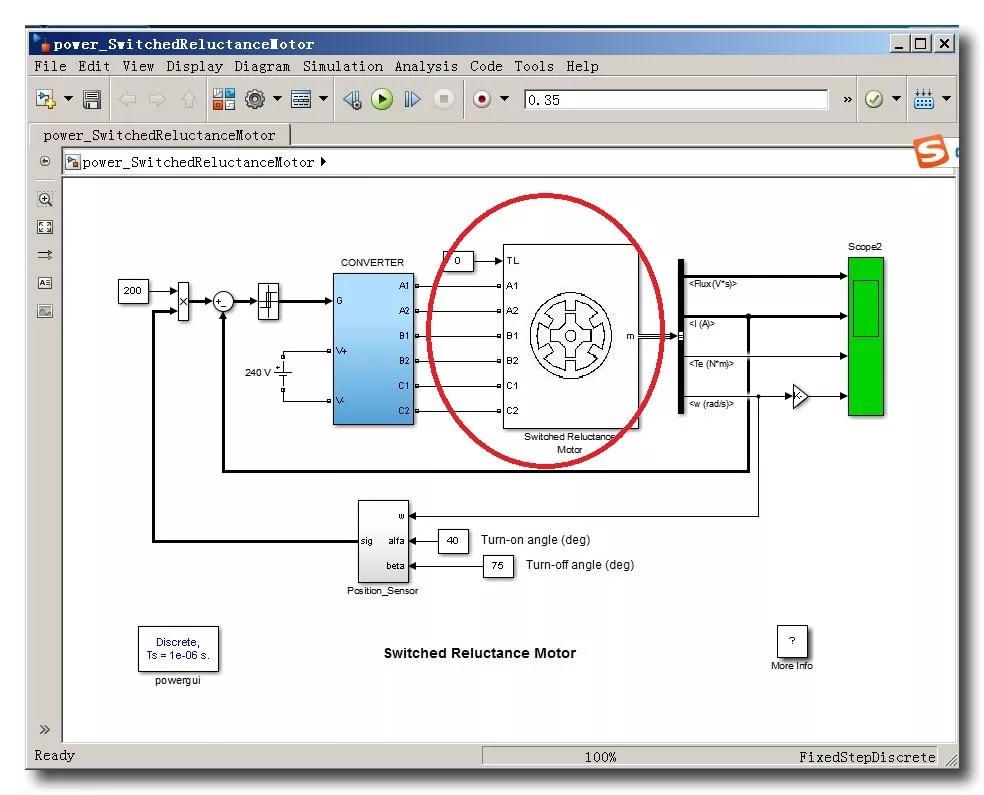Expand the model path breadcrumb arrow
Viewport: 984px width, 795px height.
pyautogui.click(x=323, y=162)
